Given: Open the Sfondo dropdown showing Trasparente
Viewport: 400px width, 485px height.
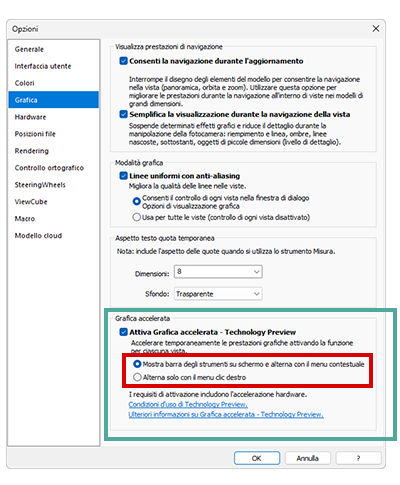Looking at the screenshot, I should [218, 294].
